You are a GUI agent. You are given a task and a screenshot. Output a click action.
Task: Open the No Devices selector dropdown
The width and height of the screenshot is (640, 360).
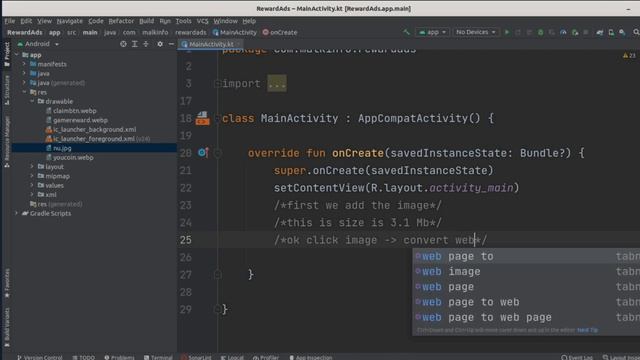click(476, 32)
